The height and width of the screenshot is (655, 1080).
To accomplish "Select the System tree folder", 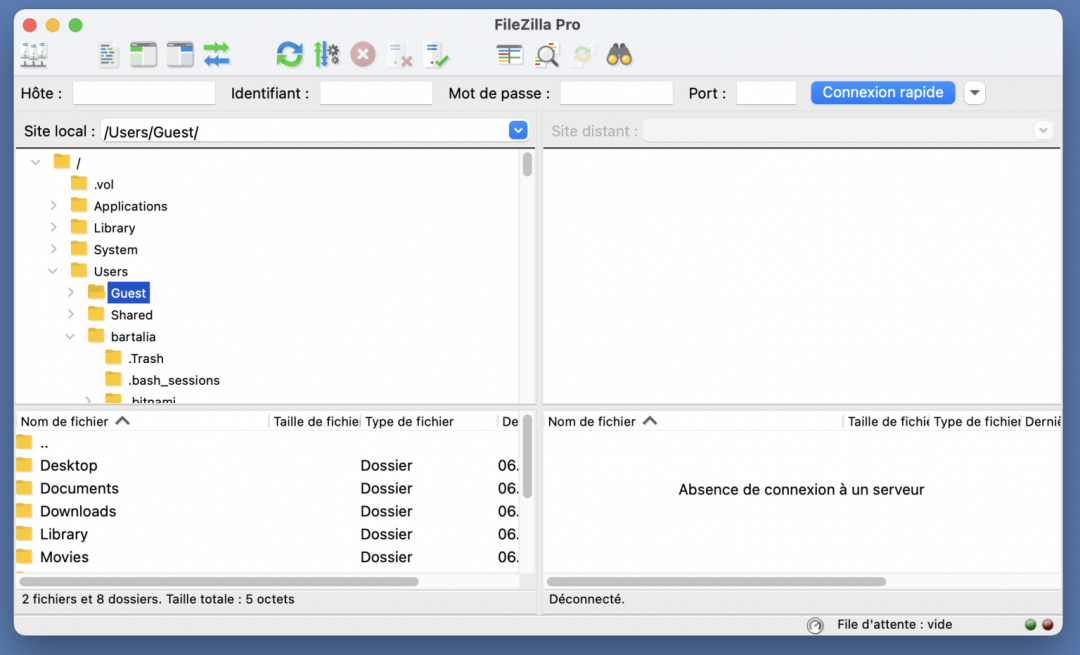I will click(x=116, y=249).
